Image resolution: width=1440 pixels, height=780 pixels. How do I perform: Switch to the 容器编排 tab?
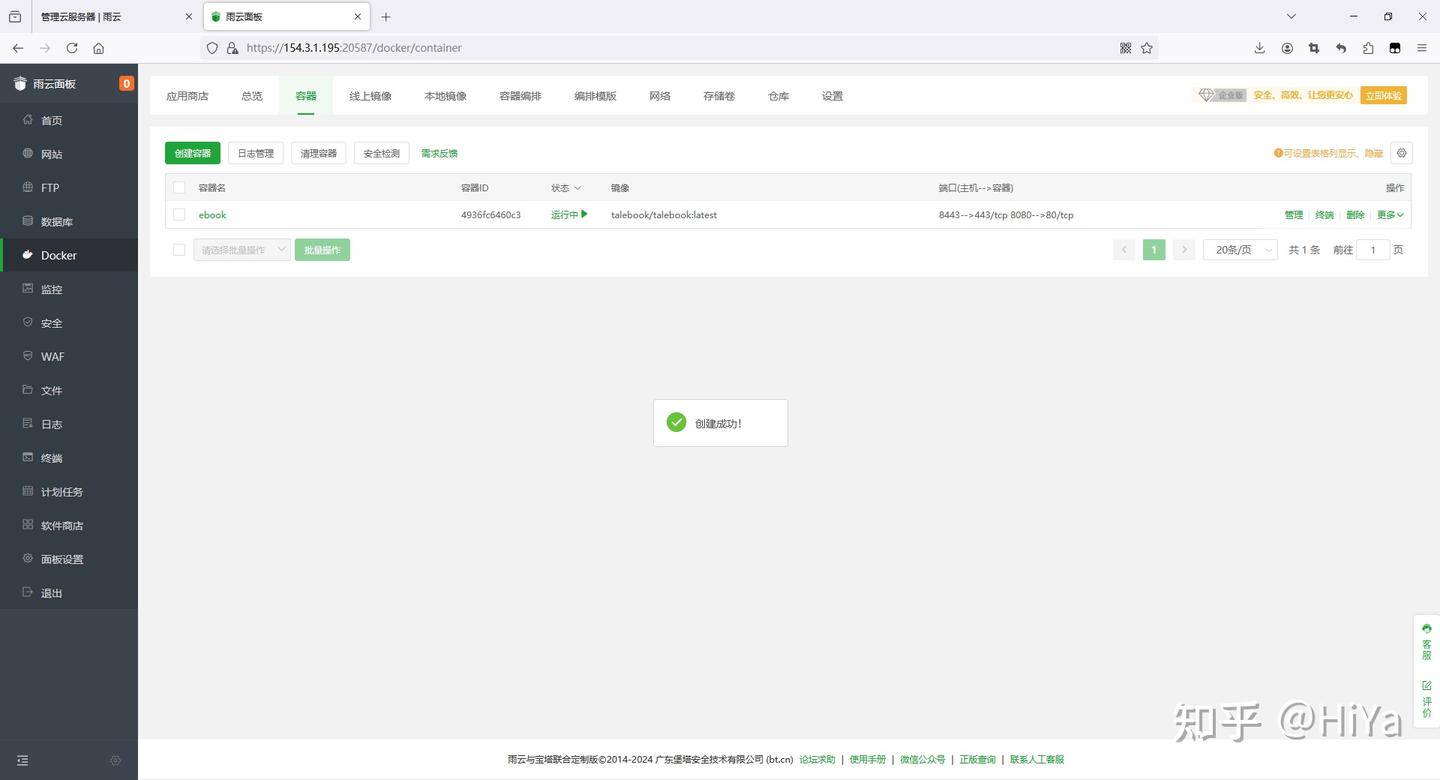[x=520, y=96]
